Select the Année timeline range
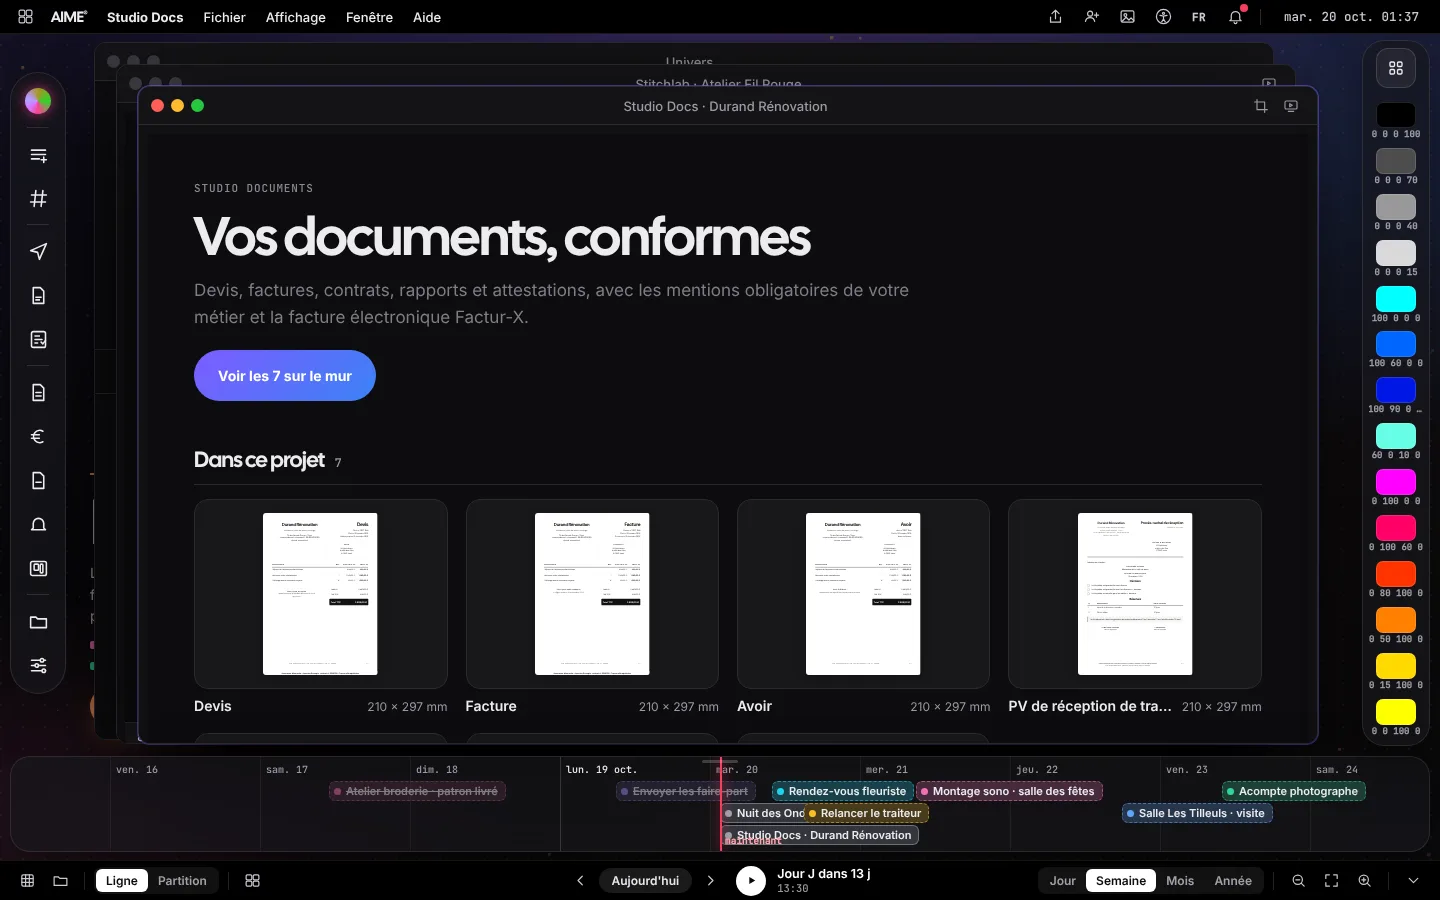The image size is (1440, 900). coord(1233,881)
